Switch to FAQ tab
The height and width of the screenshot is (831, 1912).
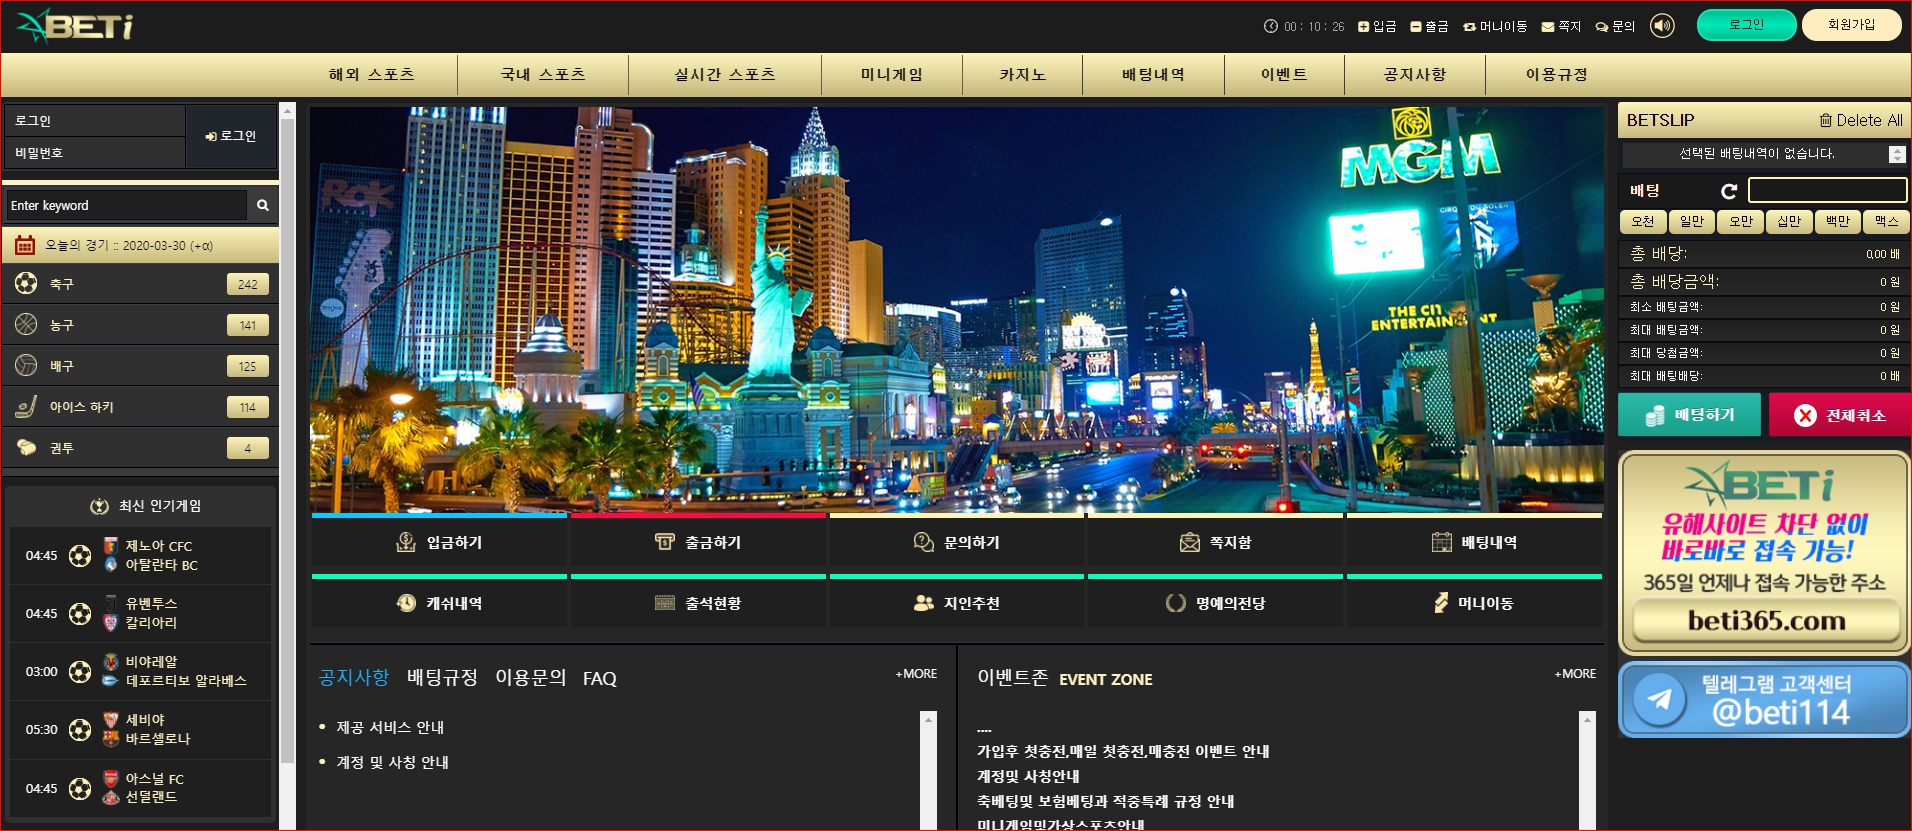coord(600,679)
